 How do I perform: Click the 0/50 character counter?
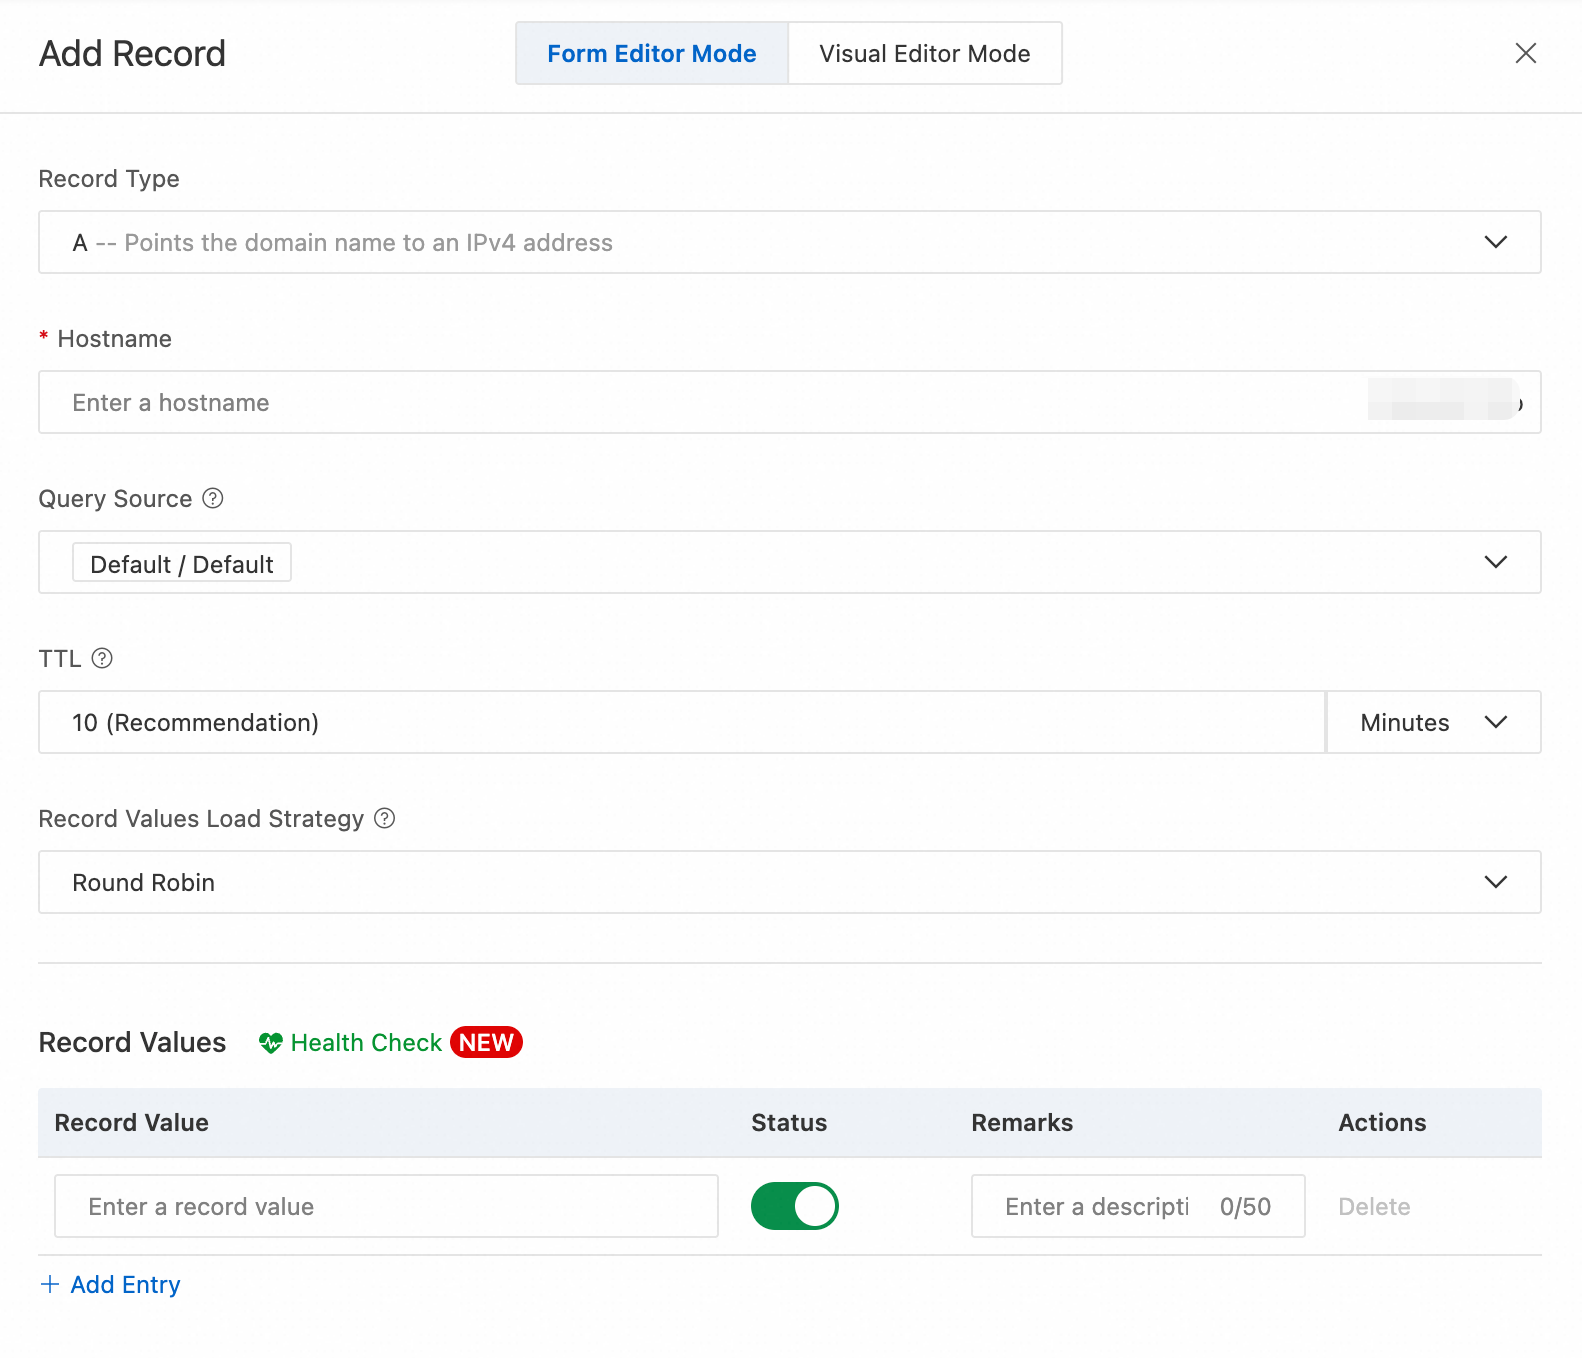1245,1207
